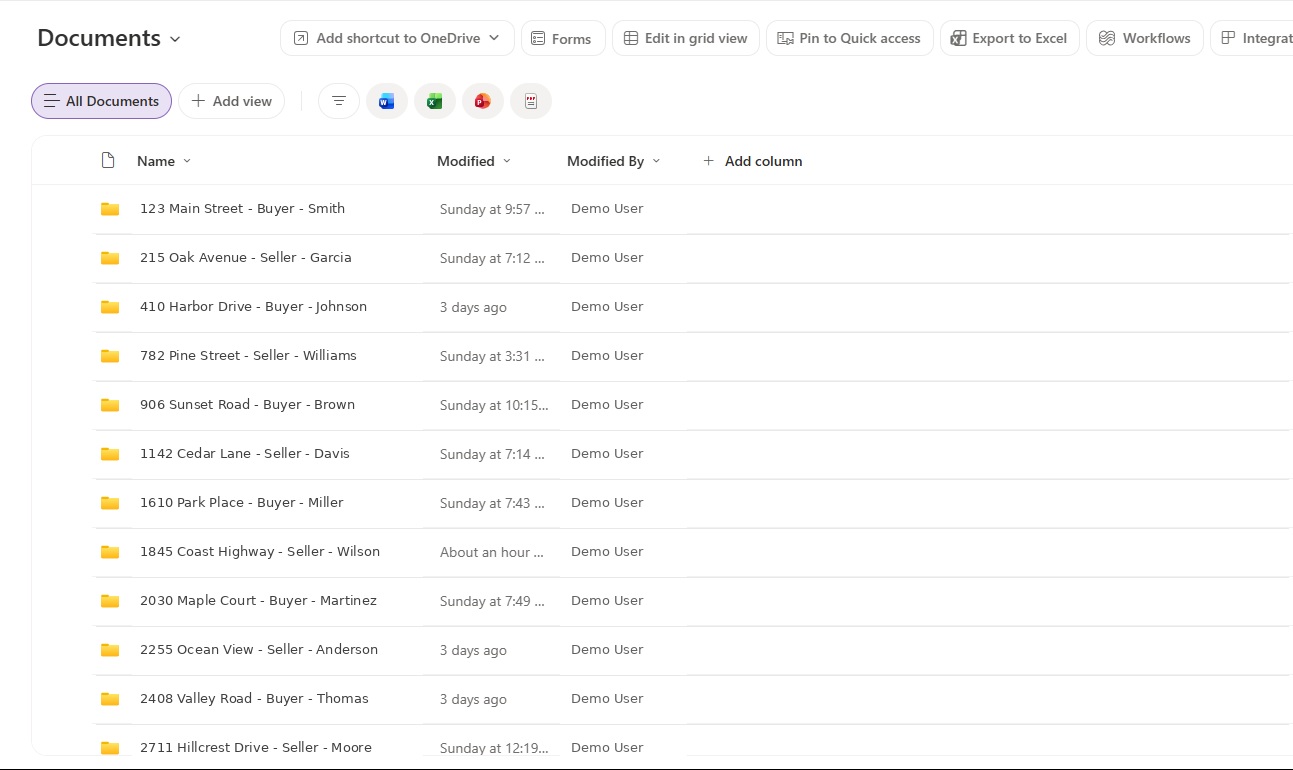Screen dimensions: 1293x770
Task: Click folder icon for 2408 Valley Road
Action: pyautogui.click(x=110, y=699)
